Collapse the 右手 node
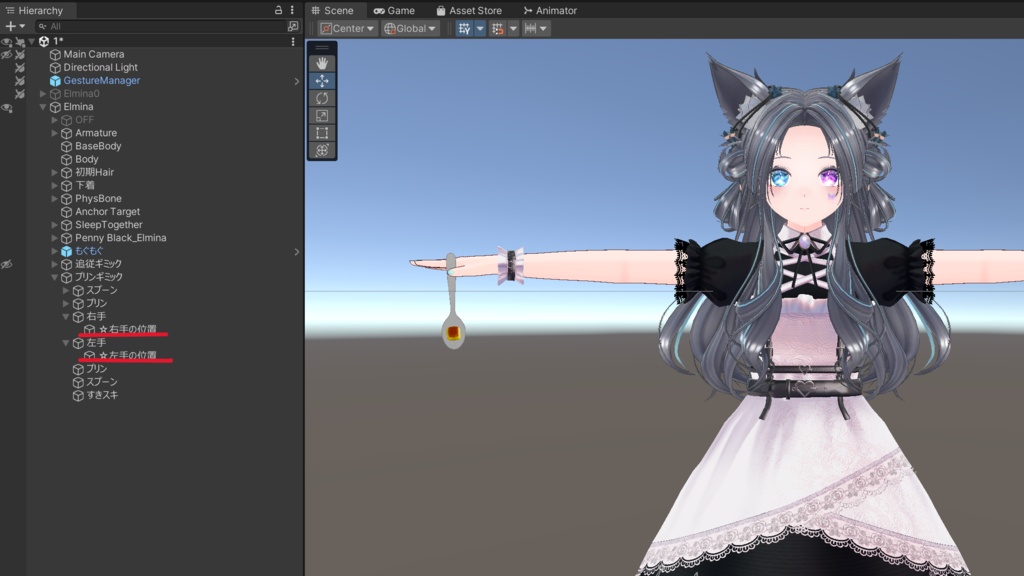Image resolution: width=1024 pixels, height=576 pixels. click(66, 317)
